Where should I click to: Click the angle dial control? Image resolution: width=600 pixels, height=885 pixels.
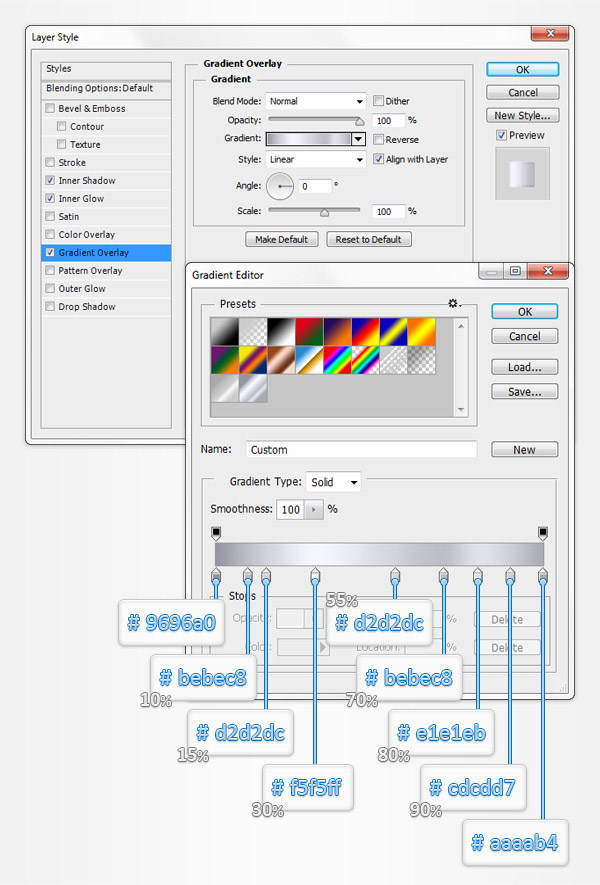pyautogui.click(x=279, y=186)
